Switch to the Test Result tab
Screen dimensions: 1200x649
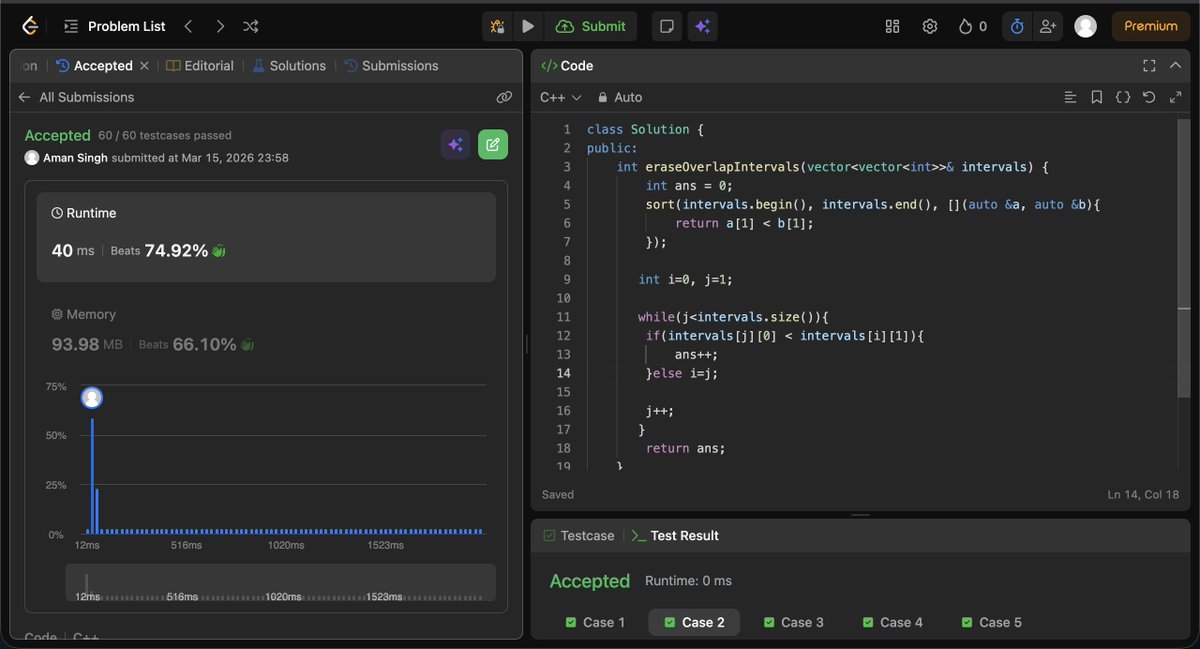(675, 536)
